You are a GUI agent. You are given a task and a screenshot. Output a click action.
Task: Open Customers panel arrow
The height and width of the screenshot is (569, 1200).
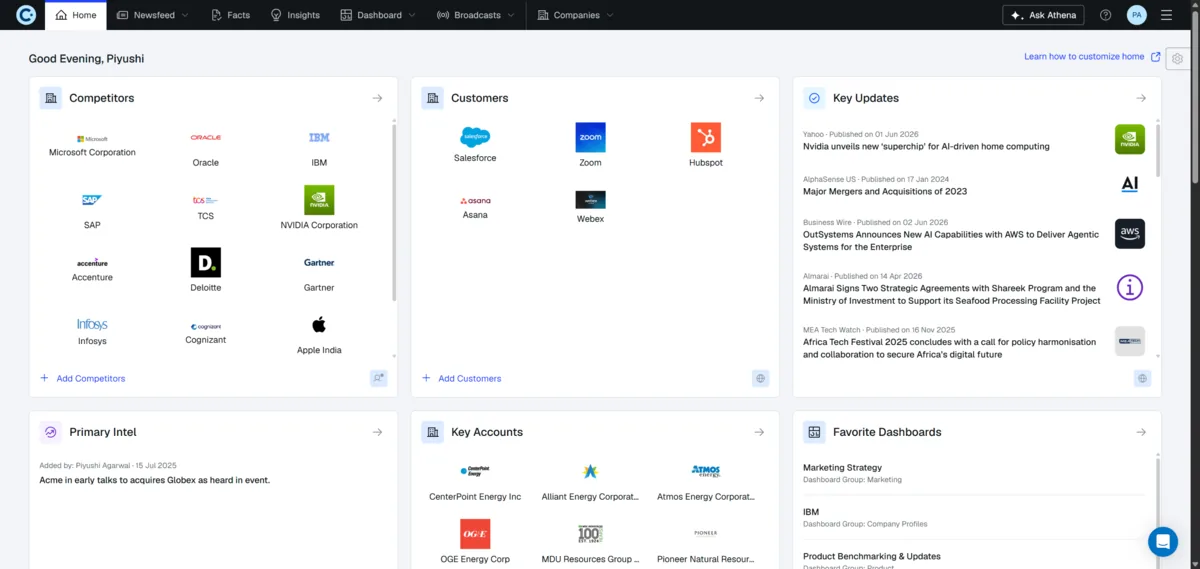[x=759, y=98]
